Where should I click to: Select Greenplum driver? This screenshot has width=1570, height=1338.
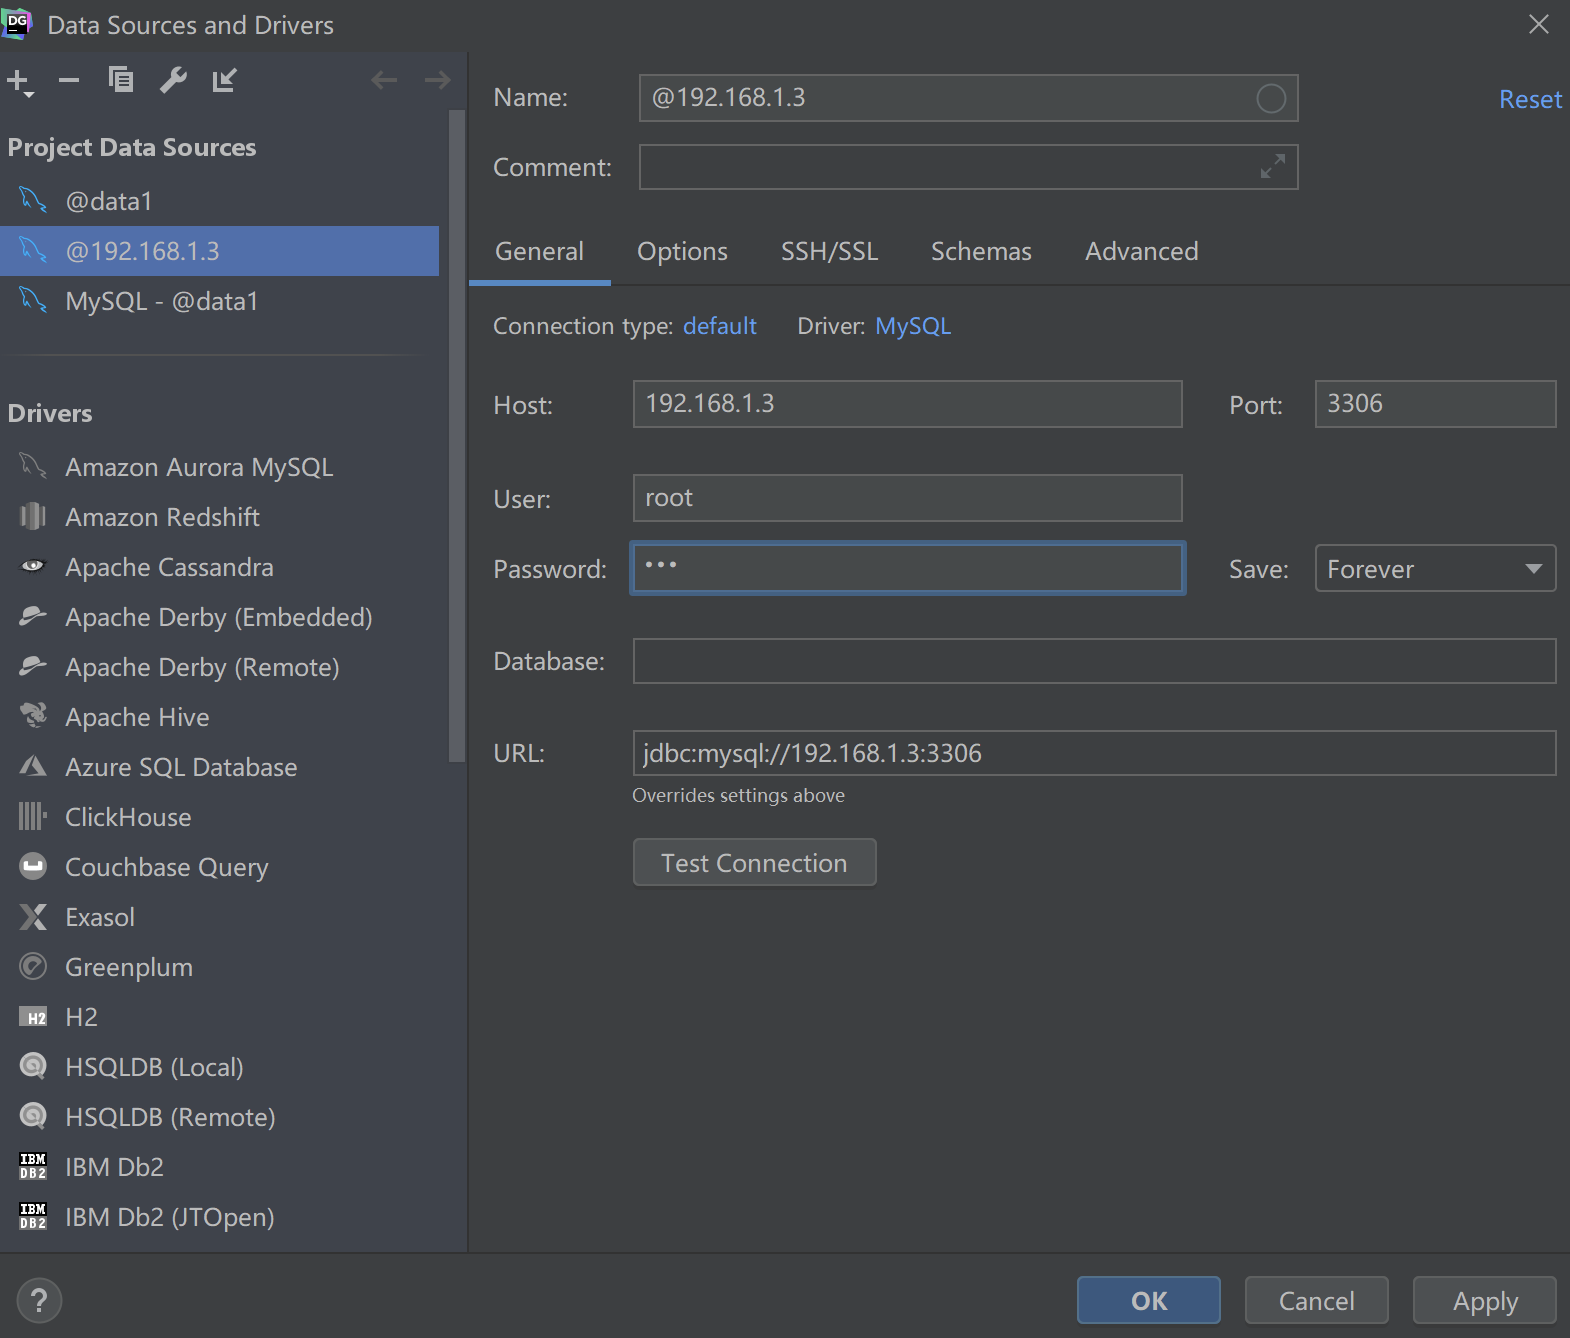[x=220, y=967]
